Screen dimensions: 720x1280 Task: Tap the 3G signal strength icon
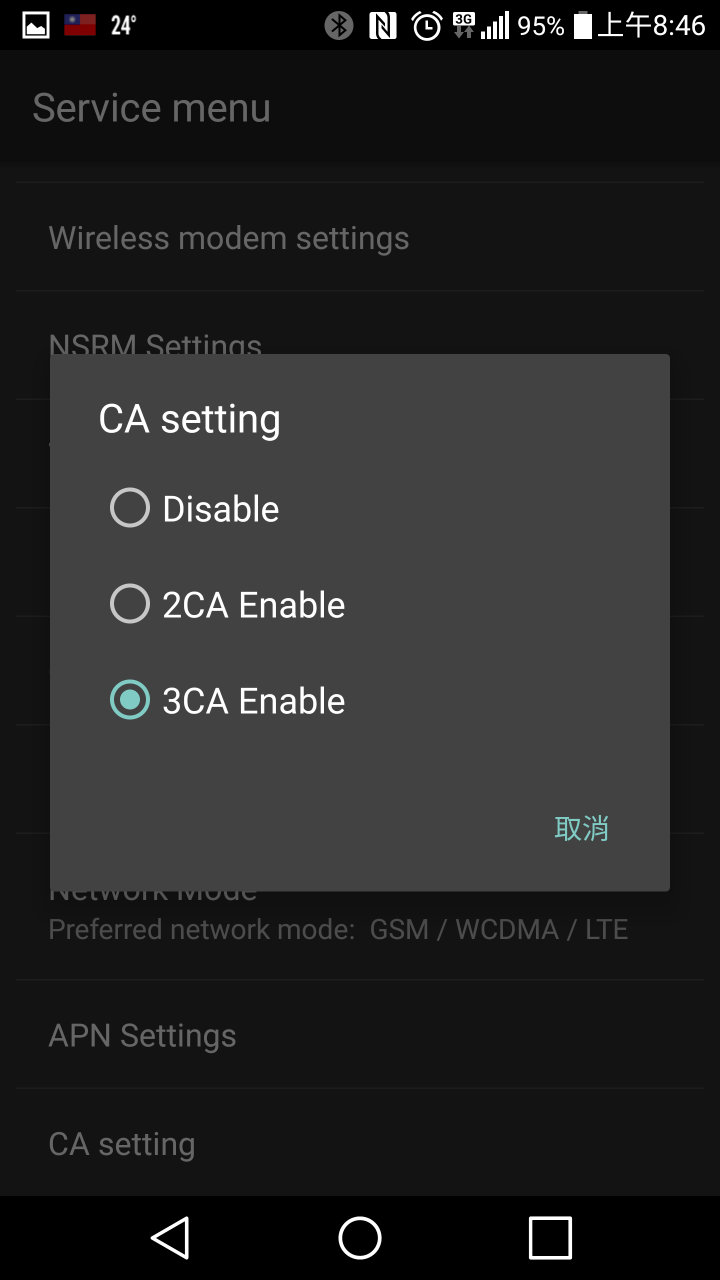pyautogui.click(x=481, y=25)
